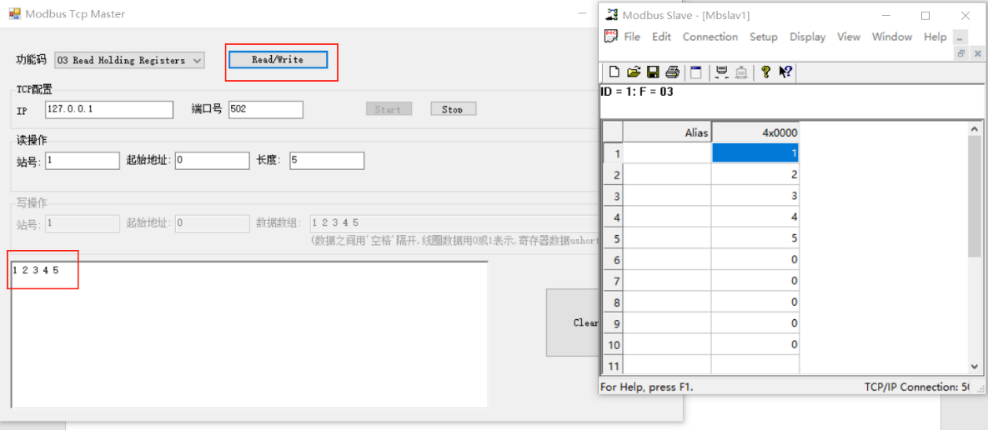Click the port number field showing 502

click(265, 109)
